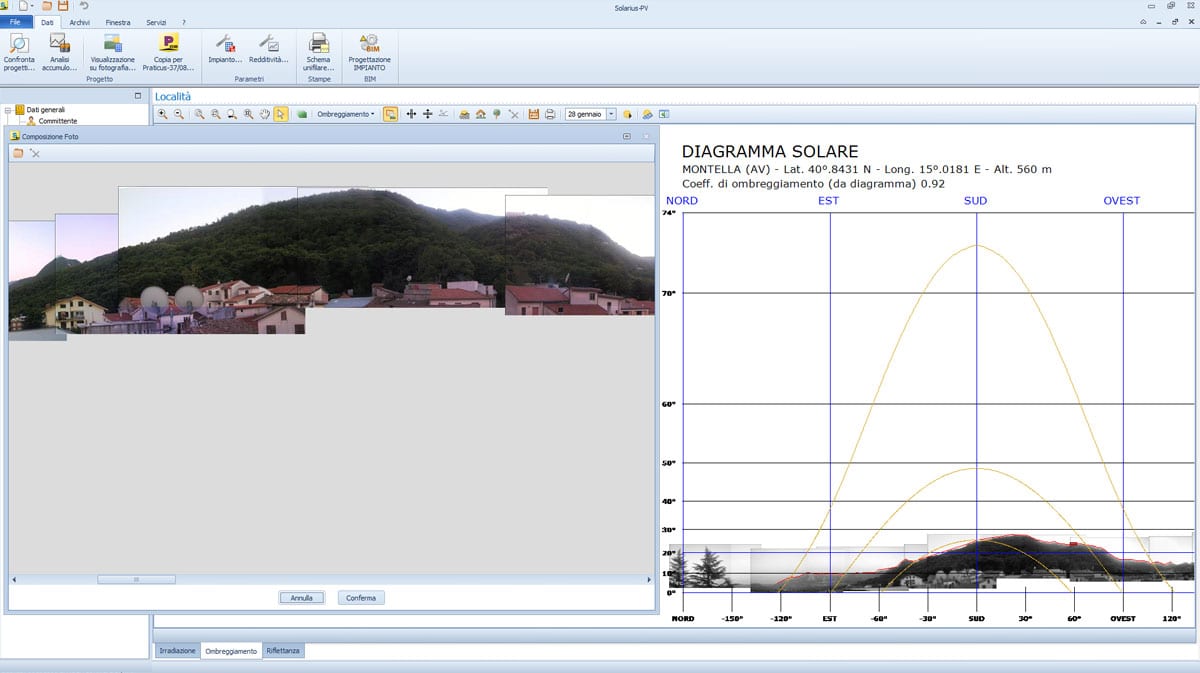Image resolution: width=1200 pixels, height=673 pixels.
Task: Click the print icon in the diagram toolbar
Action: click(x=550, y=114)
